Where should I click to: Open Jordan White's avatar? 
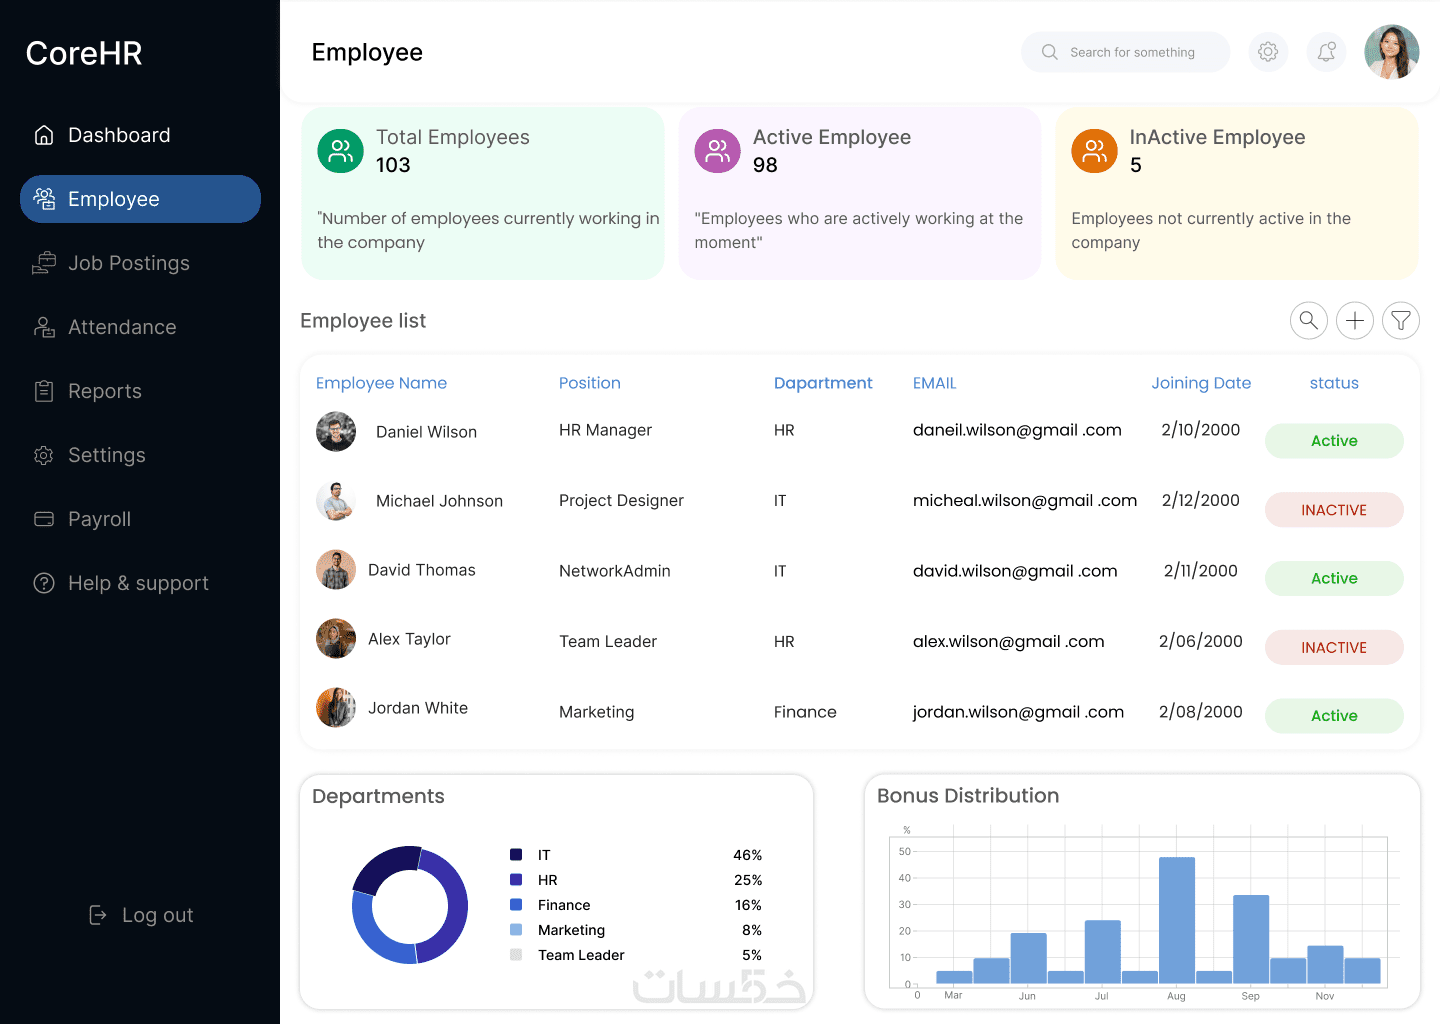pyautogui.click(x=336, y=708)
